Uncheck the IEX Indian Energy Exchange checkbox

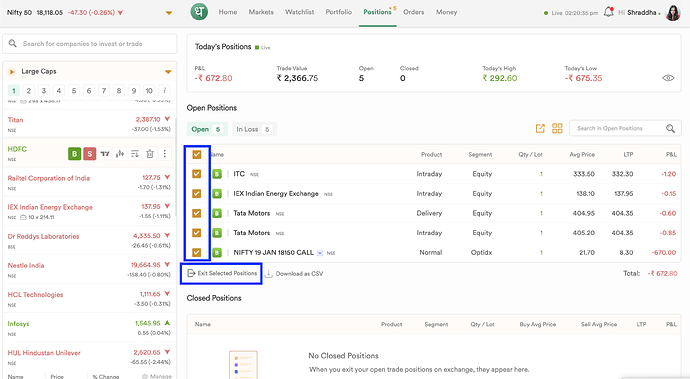point(197,193)
